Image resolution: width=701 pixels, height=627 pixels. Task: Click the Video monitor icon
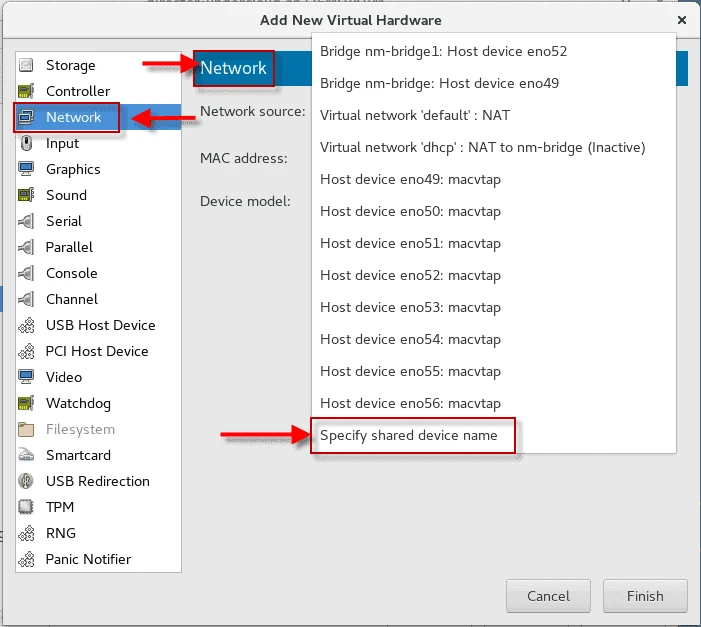pos(26,377)
